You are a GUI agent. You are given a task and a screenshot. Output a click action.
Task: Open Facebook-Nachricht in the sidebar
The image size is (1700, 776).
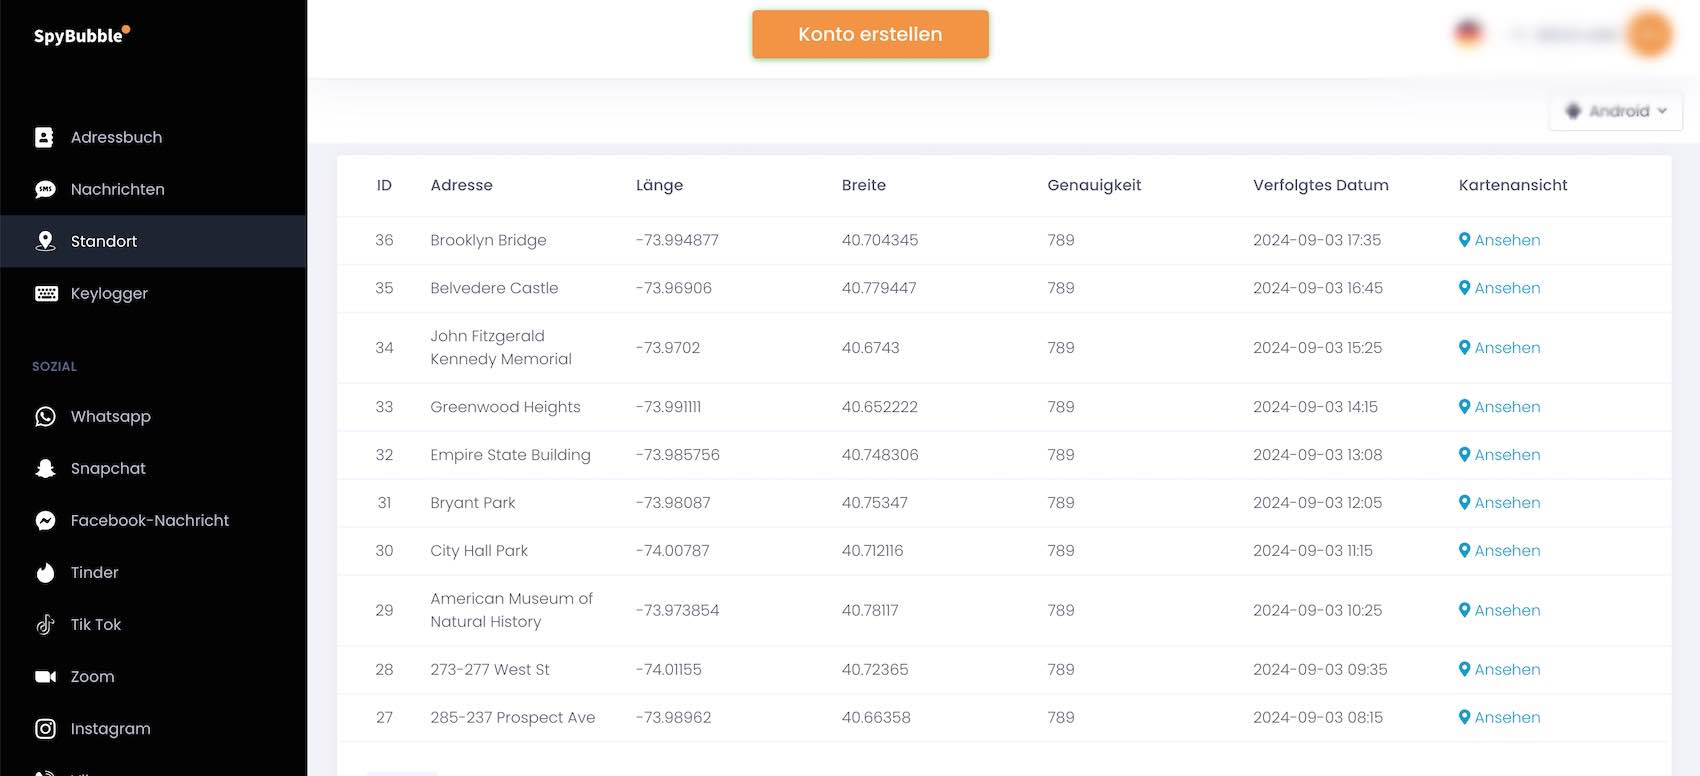(153, 520)
